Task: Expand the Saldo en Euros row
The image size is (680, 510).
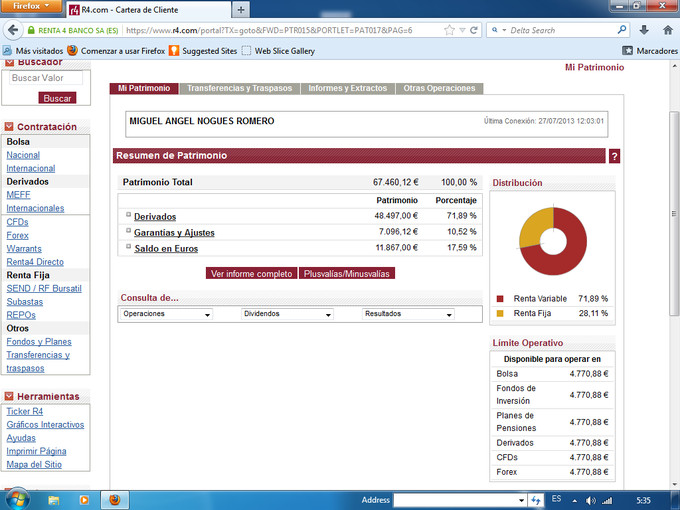Action: (129, 248)
